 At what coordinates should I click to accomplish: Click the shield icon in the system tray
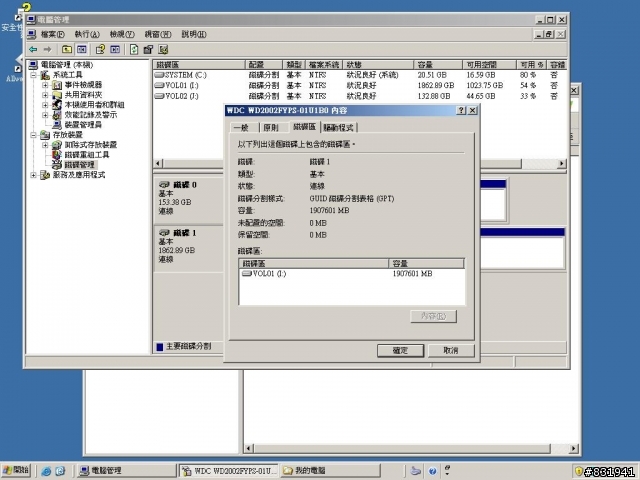tap(578, 471)
